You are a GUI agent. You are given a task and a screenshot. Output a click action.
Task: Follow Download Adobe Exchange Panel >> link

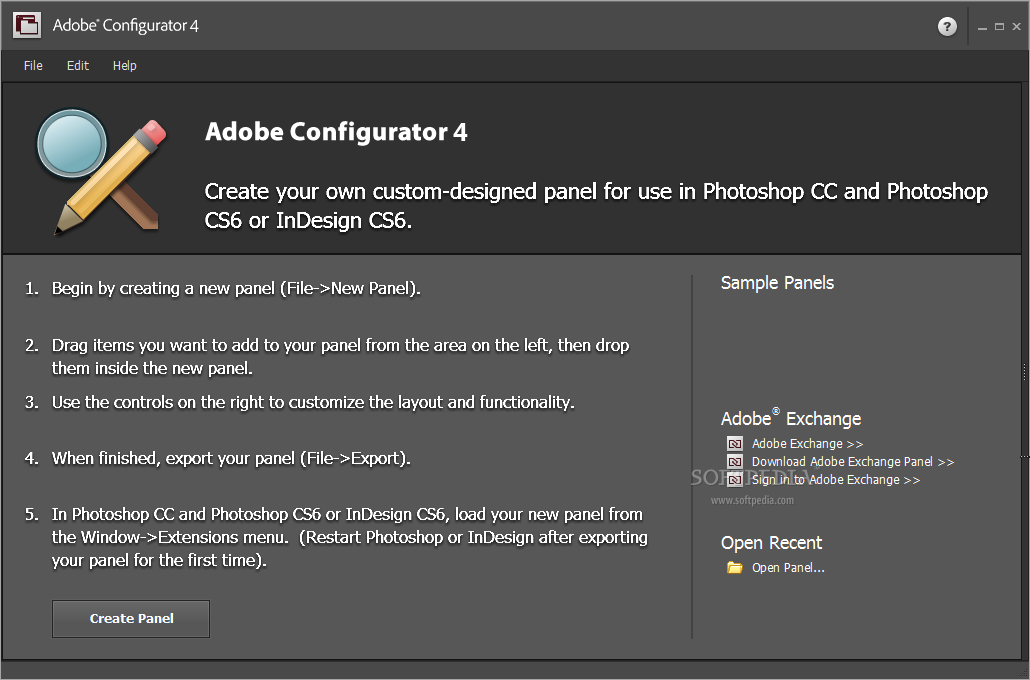(x=853, y=462)
